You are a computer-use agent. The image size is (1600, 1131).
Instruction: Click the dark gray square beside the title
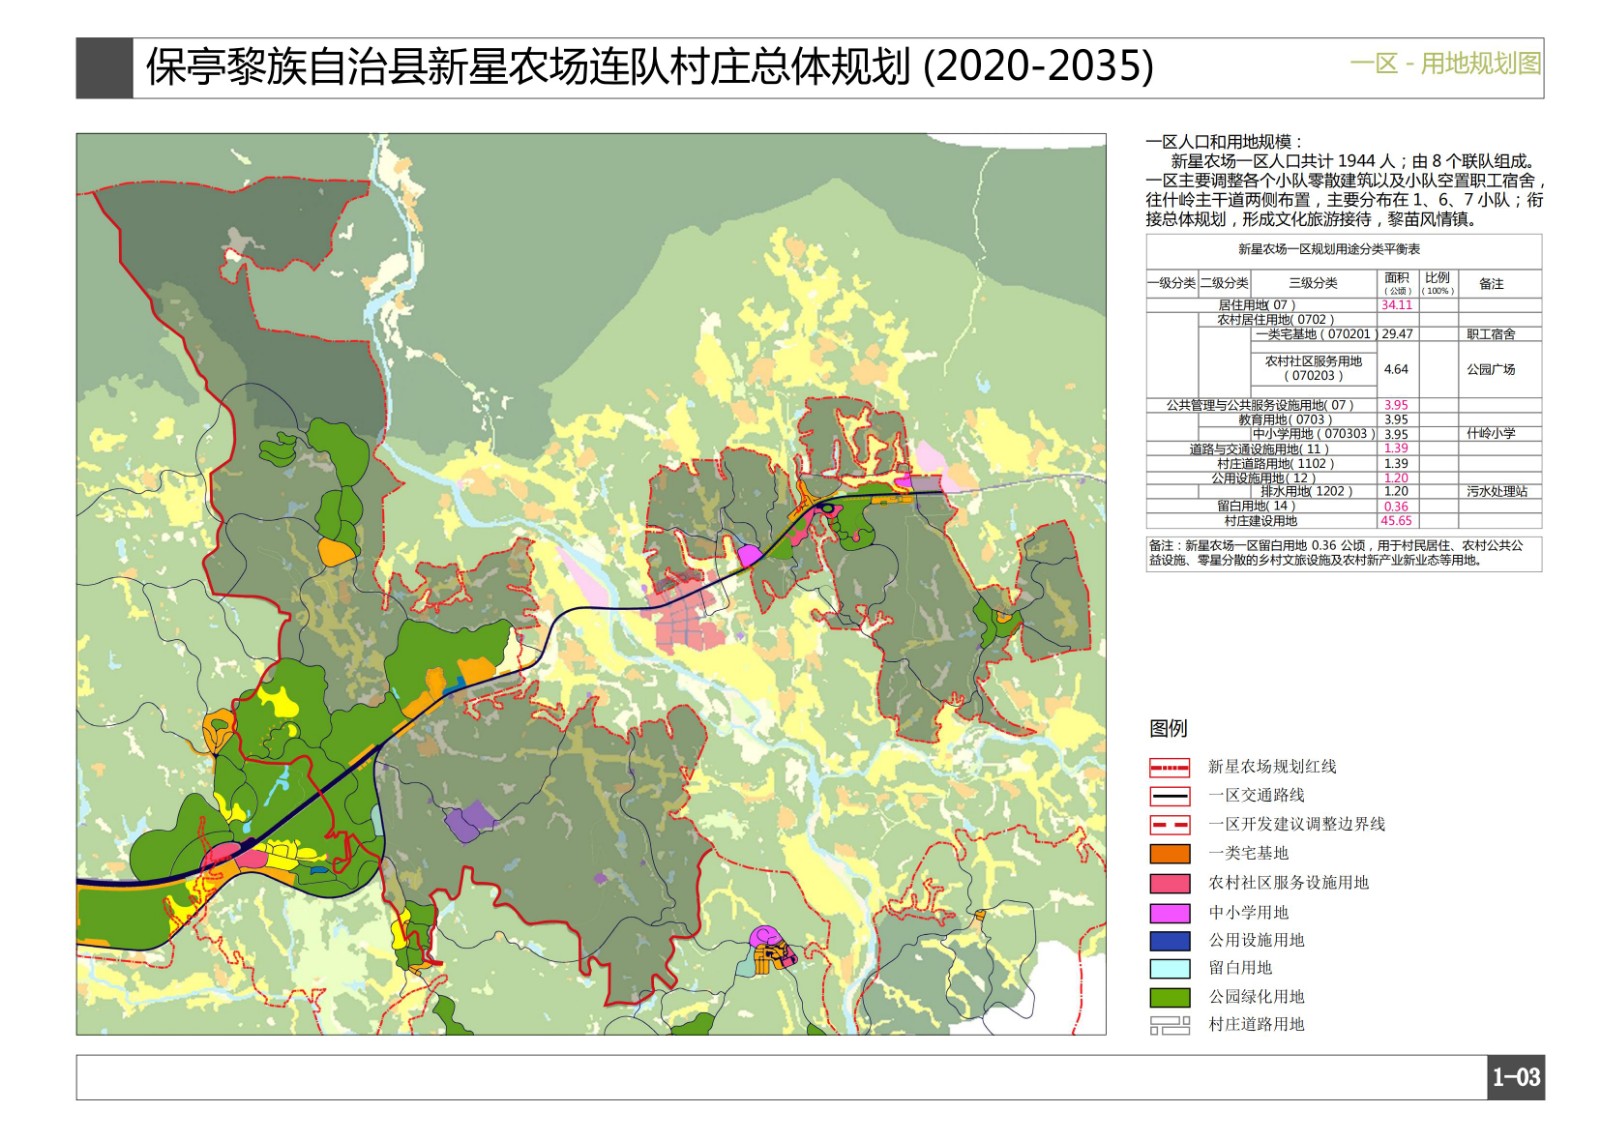104,68
